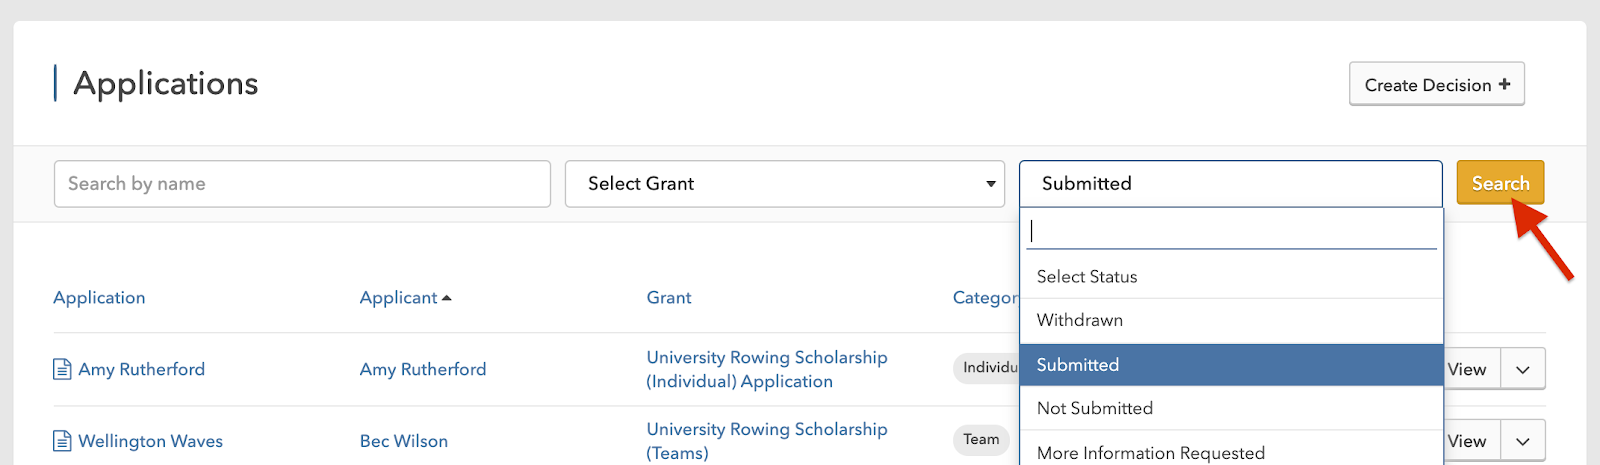Viewport: 1600px width, 465px height.
Task: Choose Withdrawn from the status list
Action: [x=1080, y=321]
